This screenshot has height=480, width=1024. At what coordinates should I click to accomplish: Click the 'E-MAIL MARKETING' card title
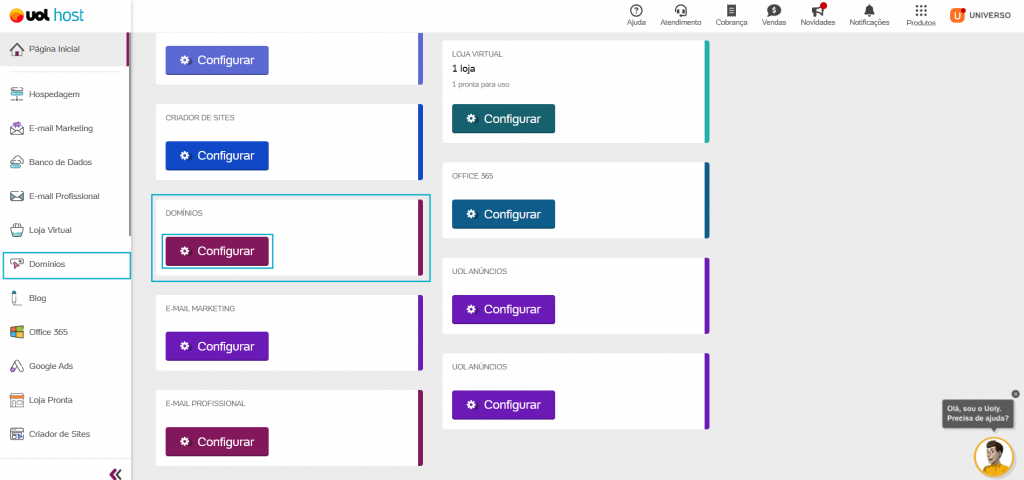[x=200, y=309]
